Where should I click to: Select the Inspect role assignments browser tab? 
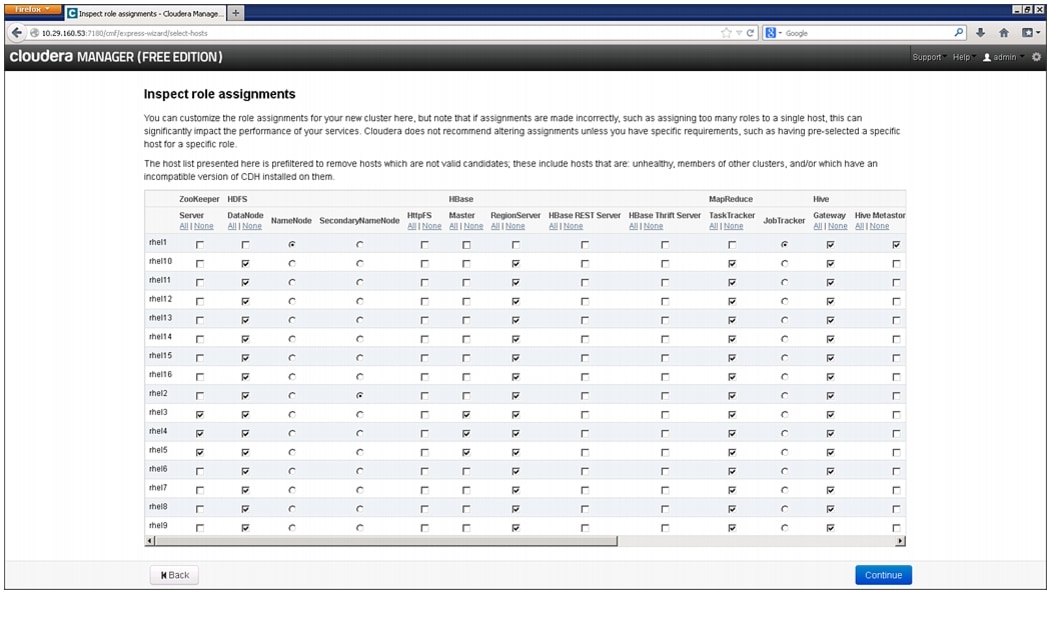(145, 13)
